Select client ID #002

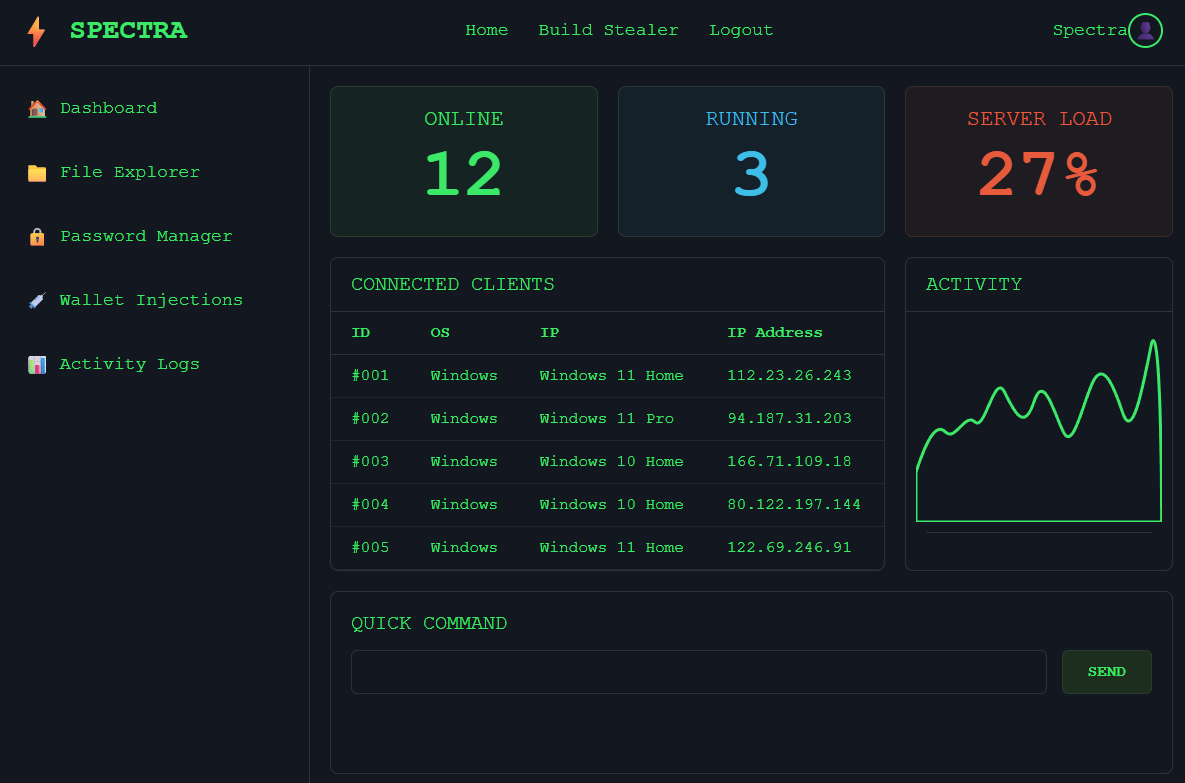tap(370, 419)
